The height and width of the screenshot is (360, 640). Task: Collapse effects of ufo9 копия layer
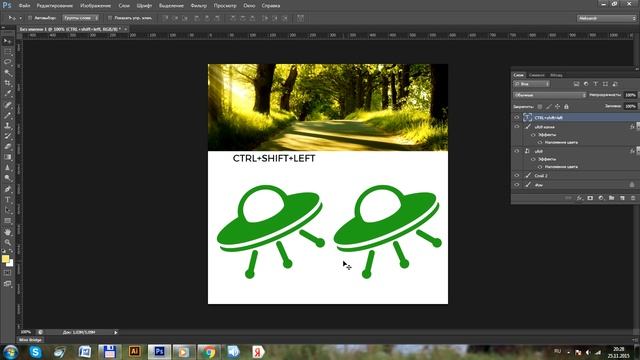tap(638, 127)
